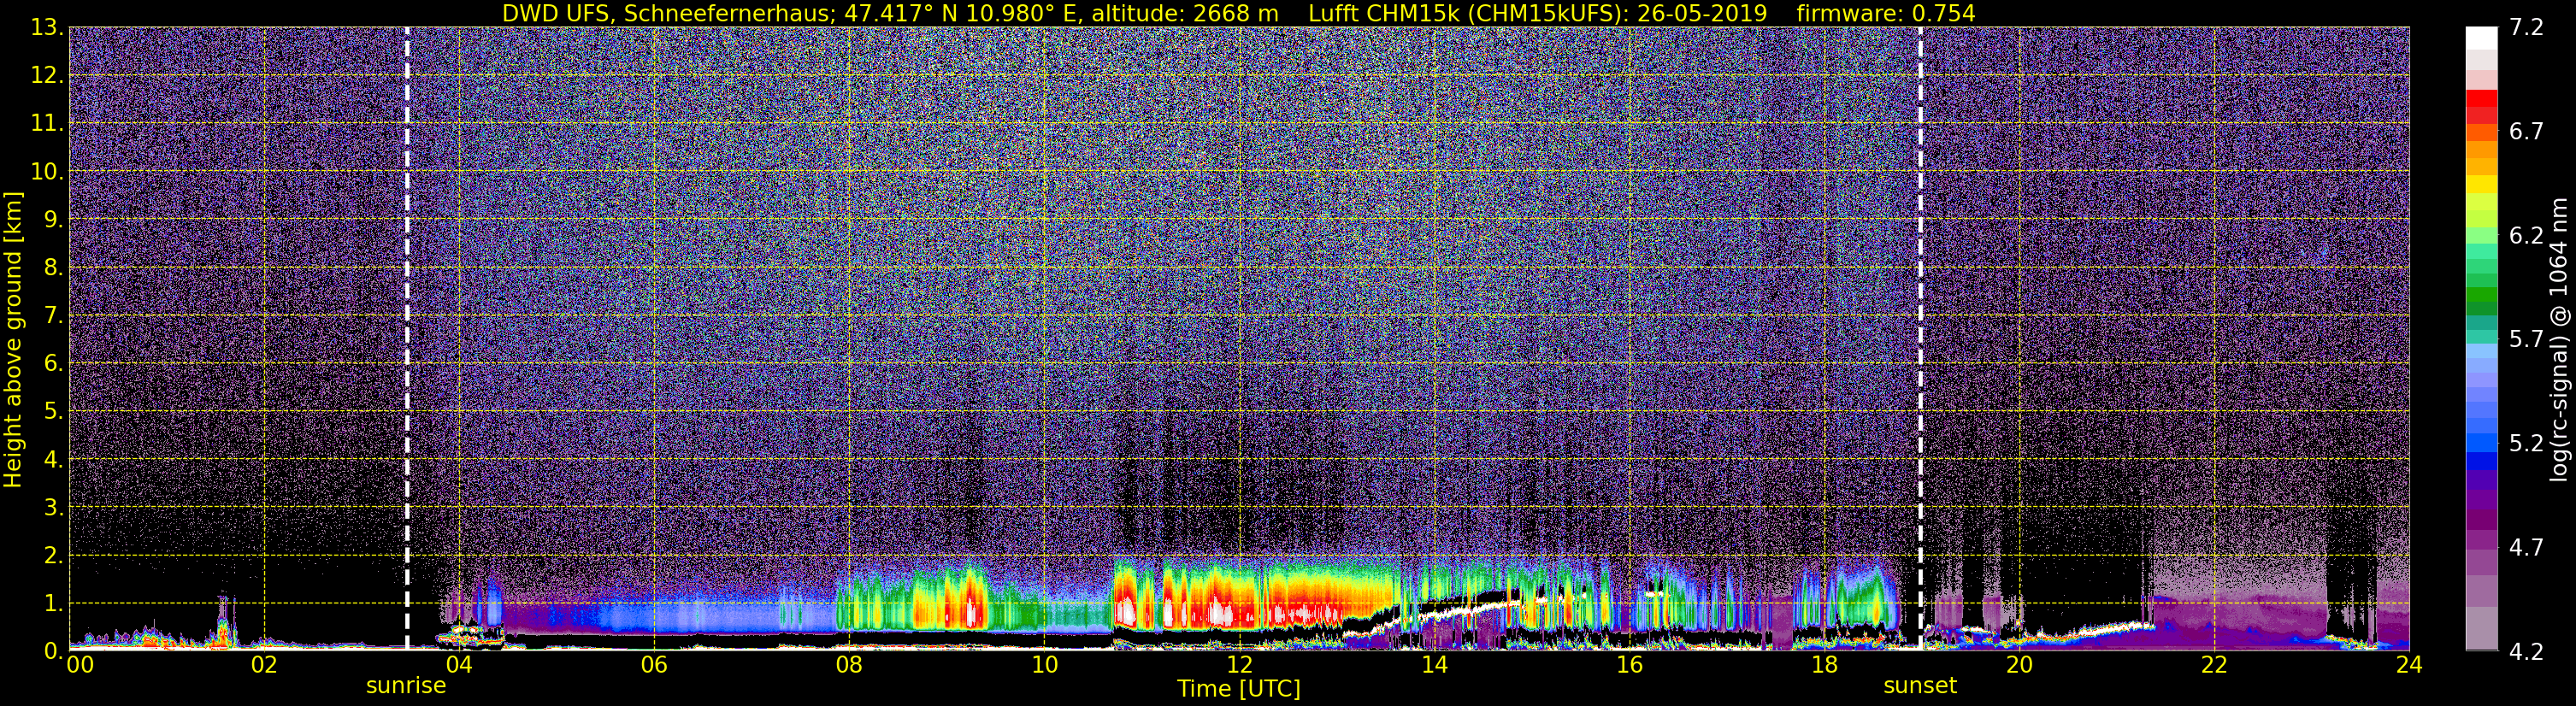Click the '13.' height tick label
The image size is (2576, 706).
click(x=46, y=28)
